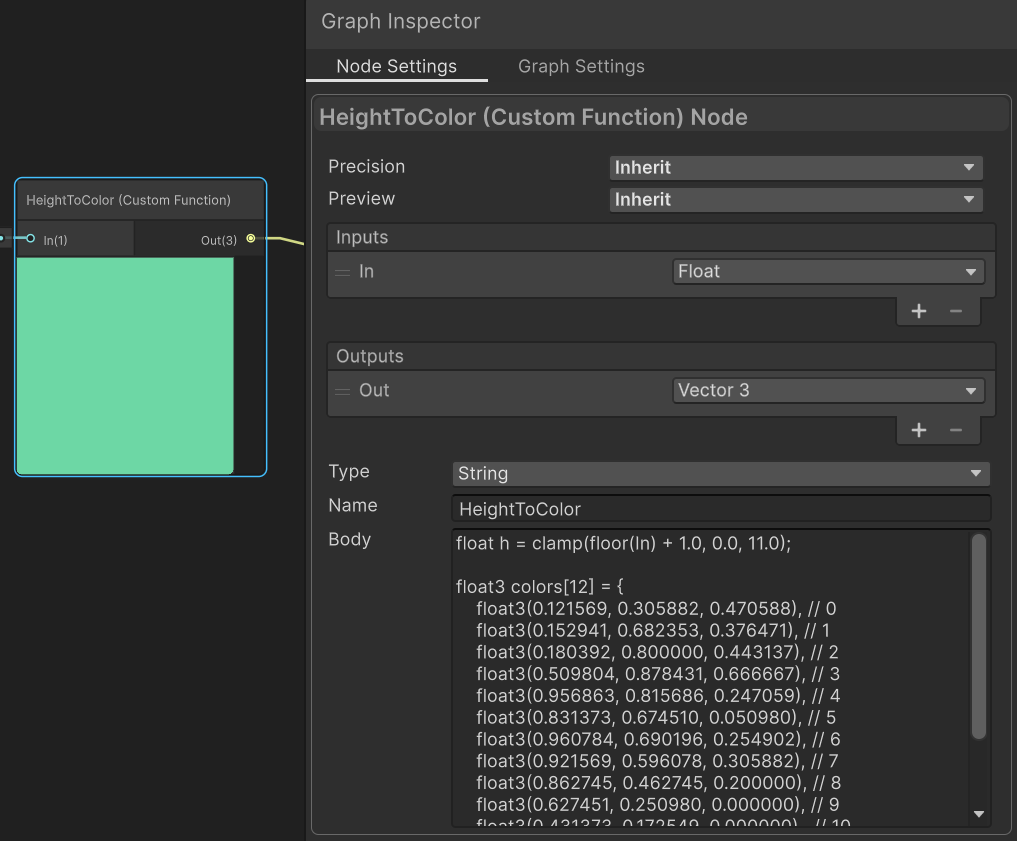Add a new output with the plus button
The image size is (1017, 841).
click(x=918, y=430)
